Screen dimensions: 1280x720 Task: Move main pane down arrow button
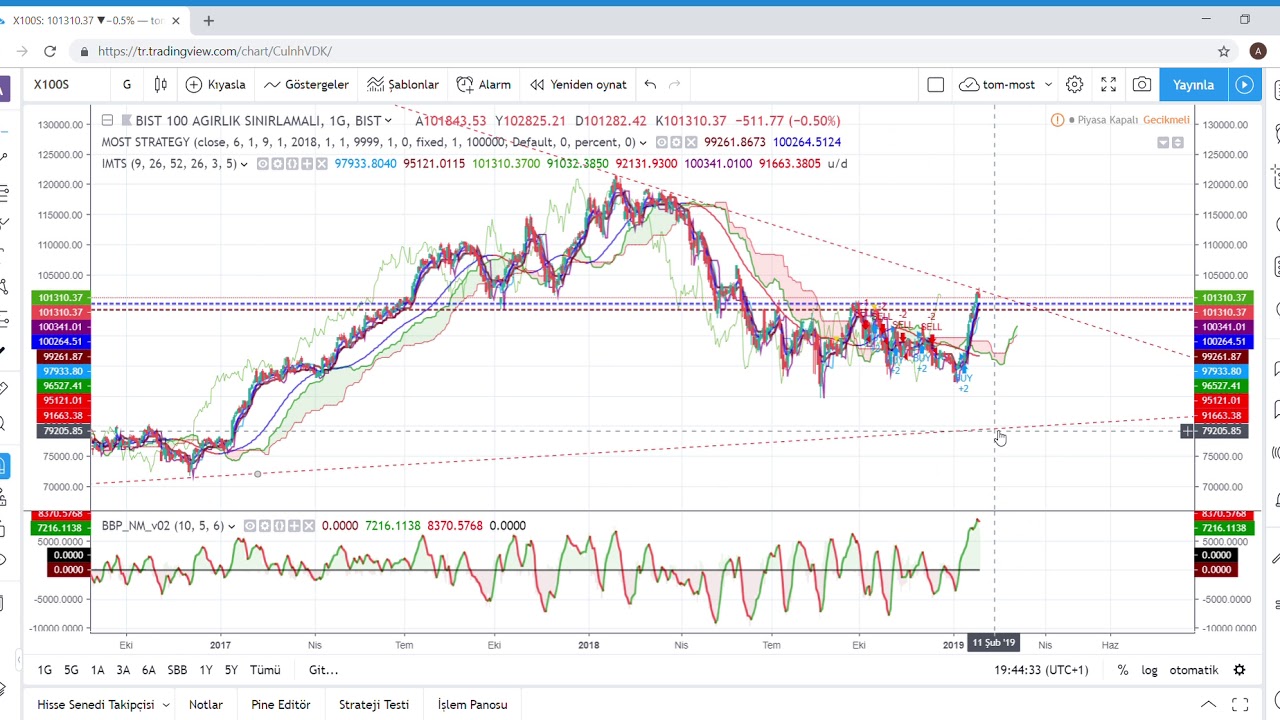(x=1163, y=143)
